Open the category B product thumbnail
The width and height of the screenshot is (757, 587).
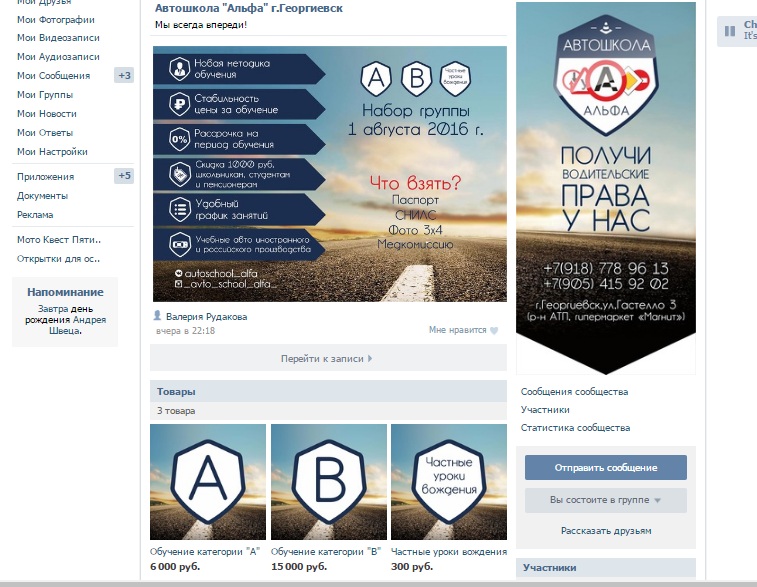[x=329, y=482]
